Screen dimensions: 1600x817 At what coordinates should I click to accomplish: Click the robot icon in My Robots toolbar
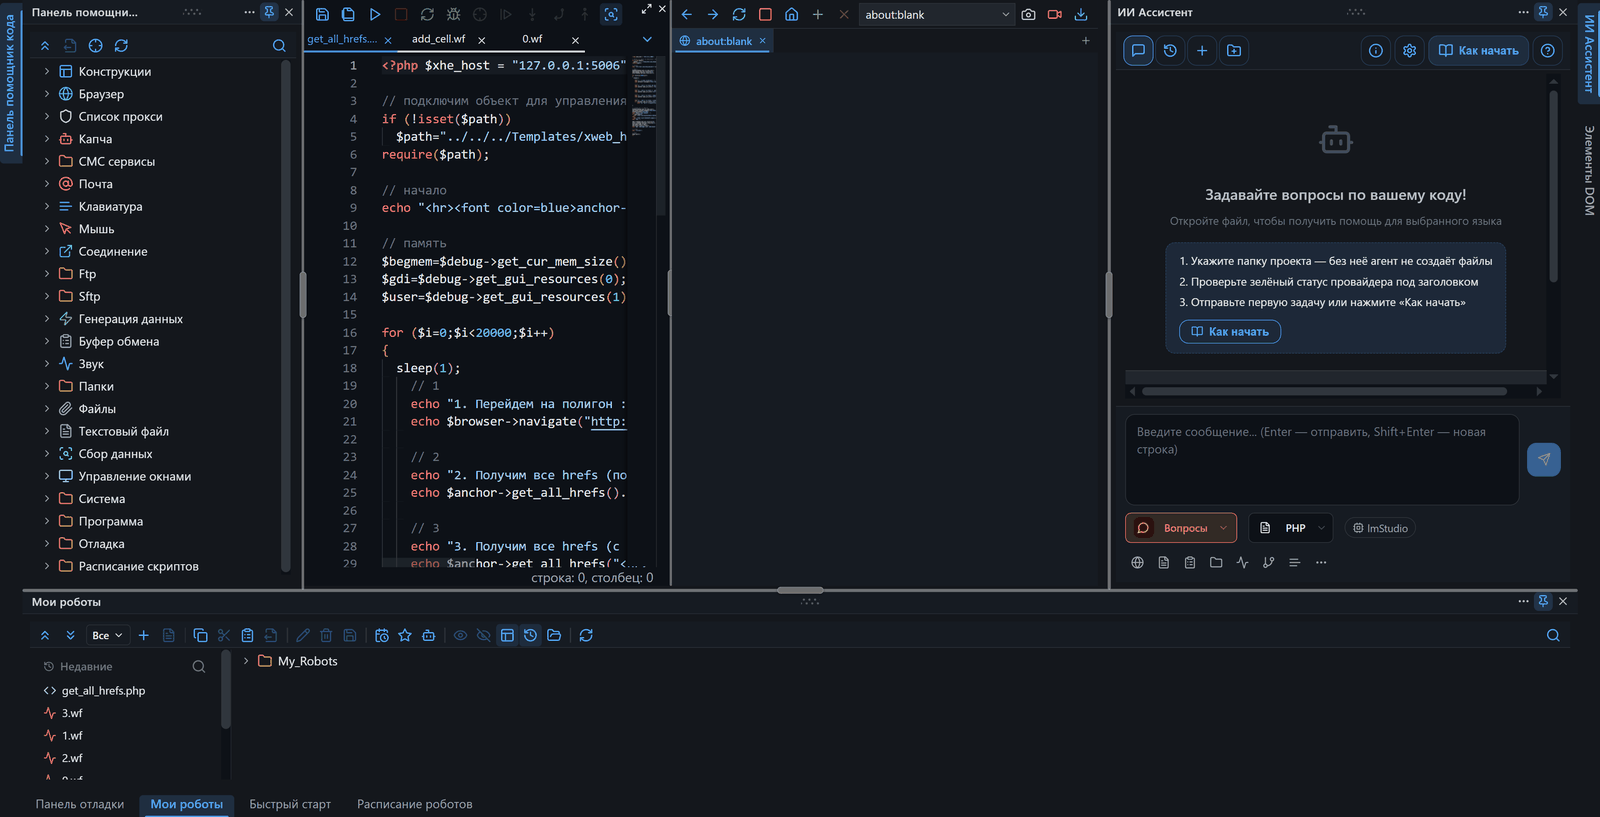point(428,635)
